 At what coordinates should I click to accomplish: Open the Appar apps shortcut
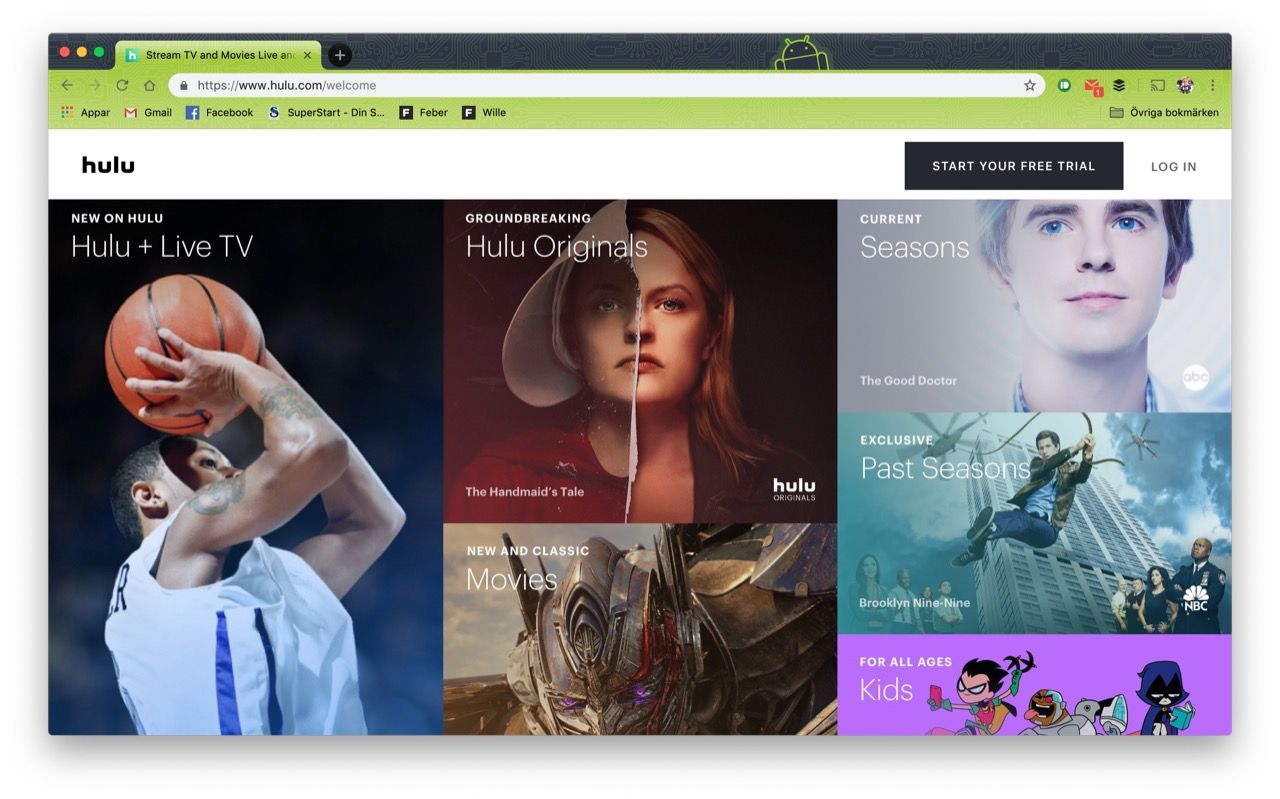[85, 113]
